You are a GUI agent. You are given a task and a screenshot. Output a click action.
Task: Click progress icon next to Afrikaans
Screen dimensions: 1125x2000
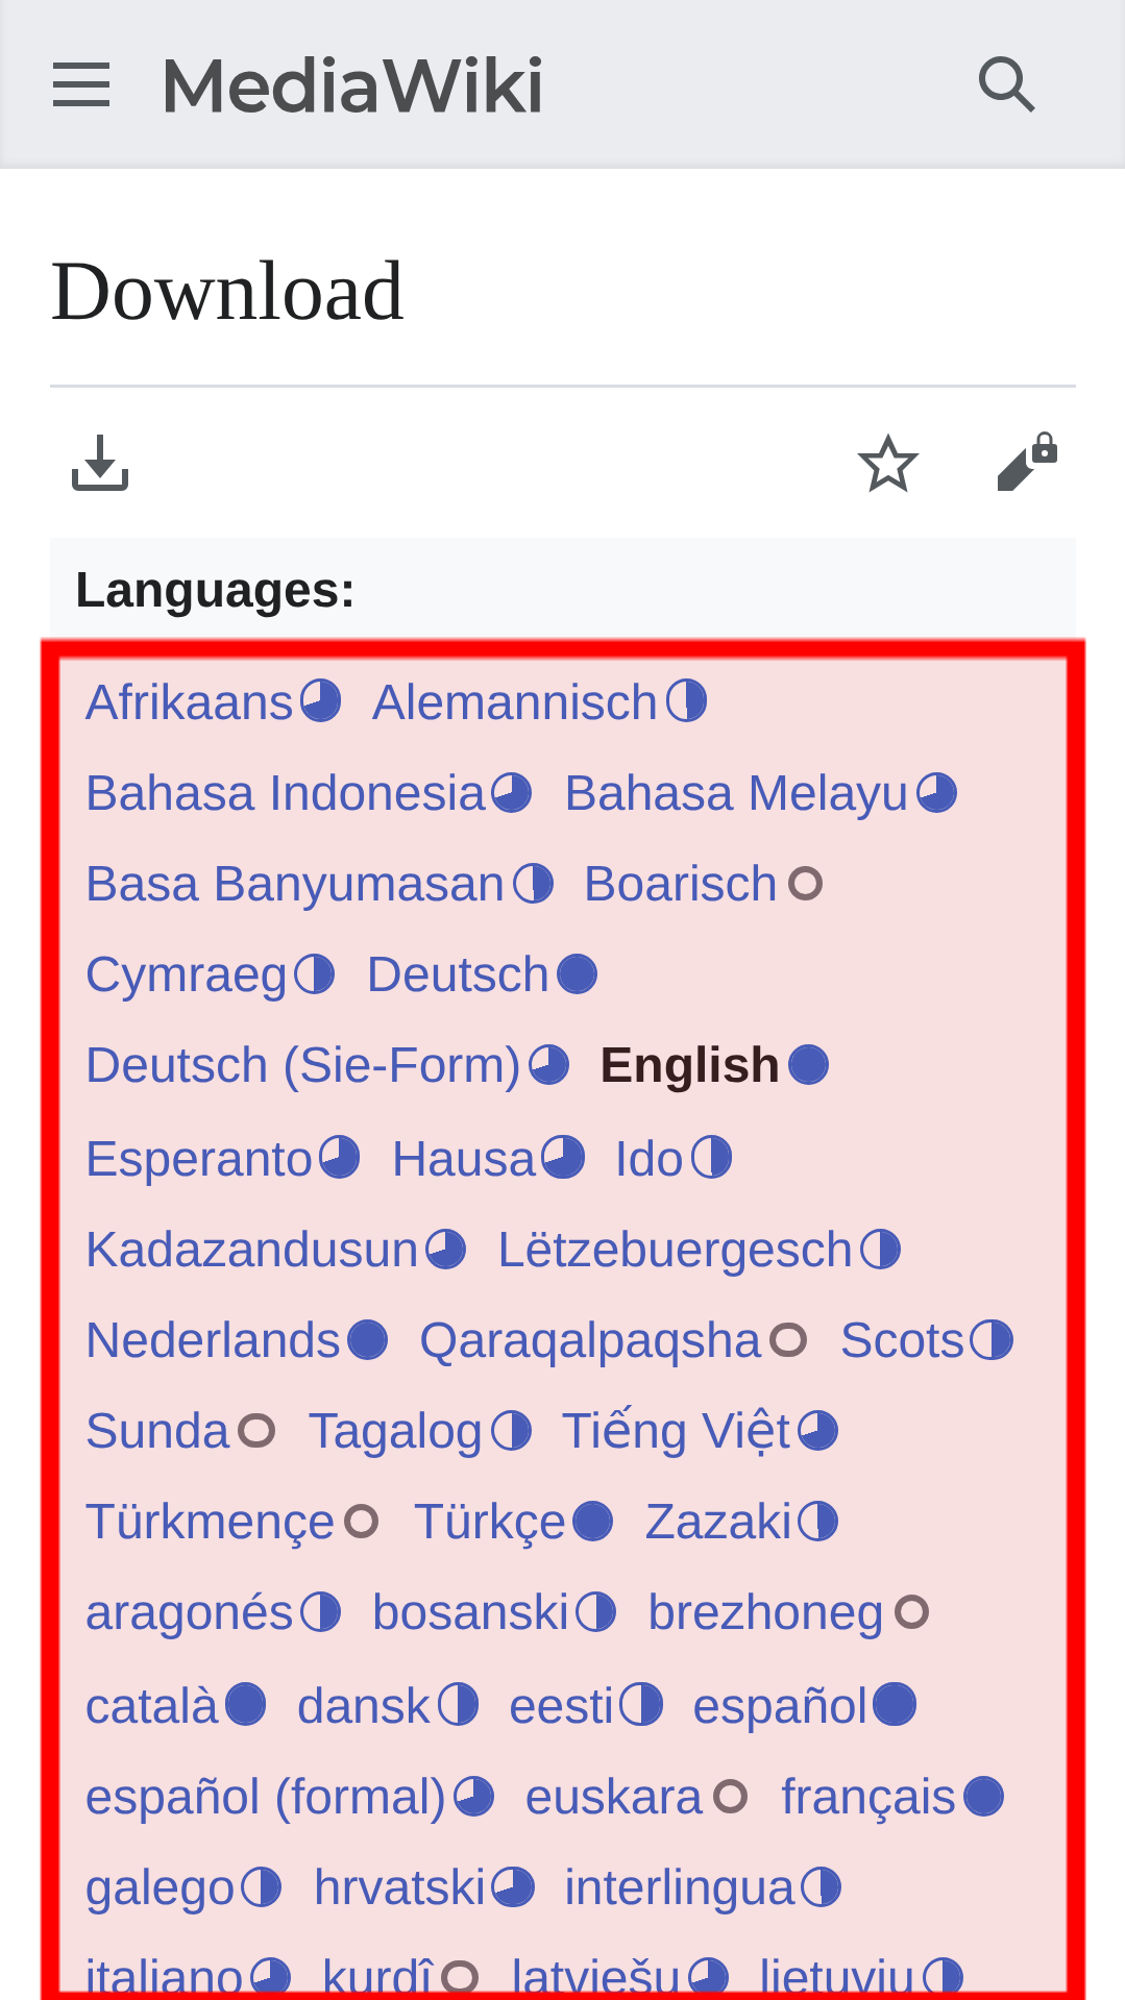click(321, 701)
